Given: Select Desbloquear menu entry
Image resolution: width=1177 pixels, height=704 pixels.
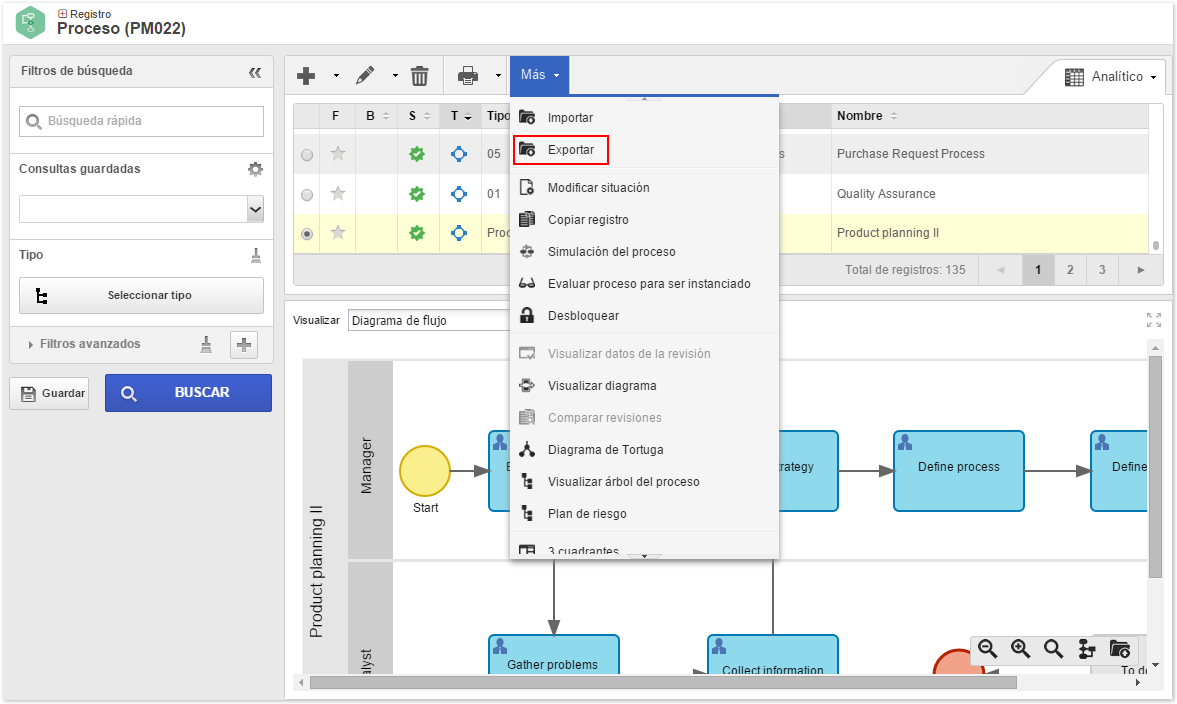Looking at the screenshot, I should click(644, 316).
